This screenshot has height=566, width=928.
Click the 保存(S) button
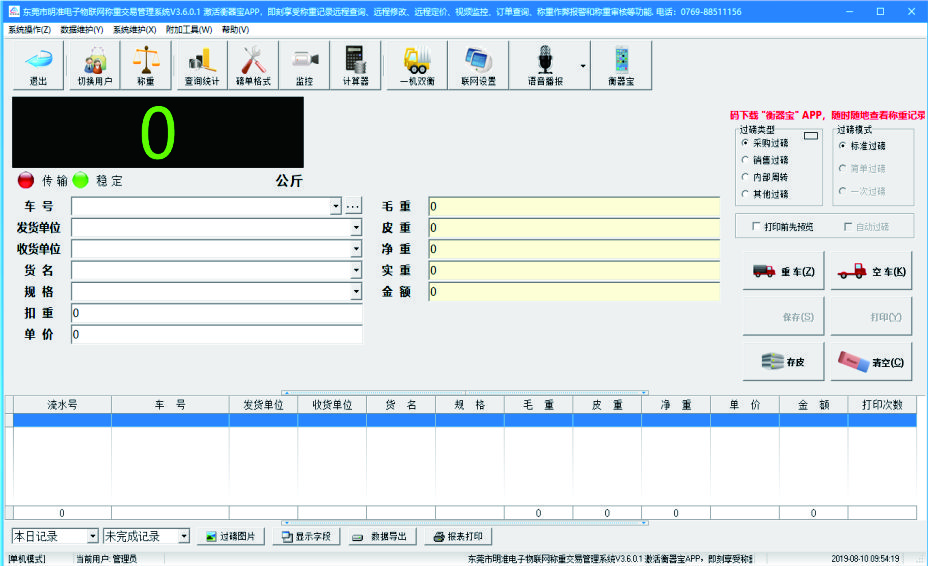tap(784, 317)
